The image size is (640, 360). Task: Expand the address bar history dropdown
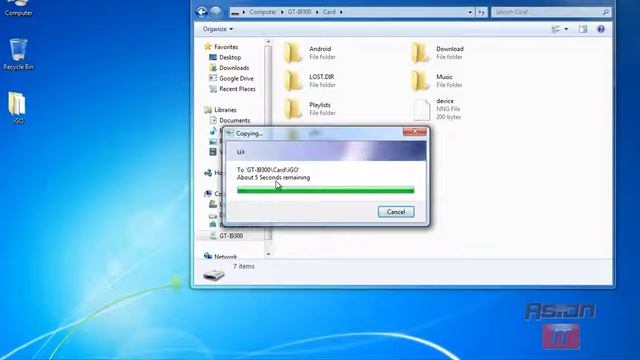point(470,12)
